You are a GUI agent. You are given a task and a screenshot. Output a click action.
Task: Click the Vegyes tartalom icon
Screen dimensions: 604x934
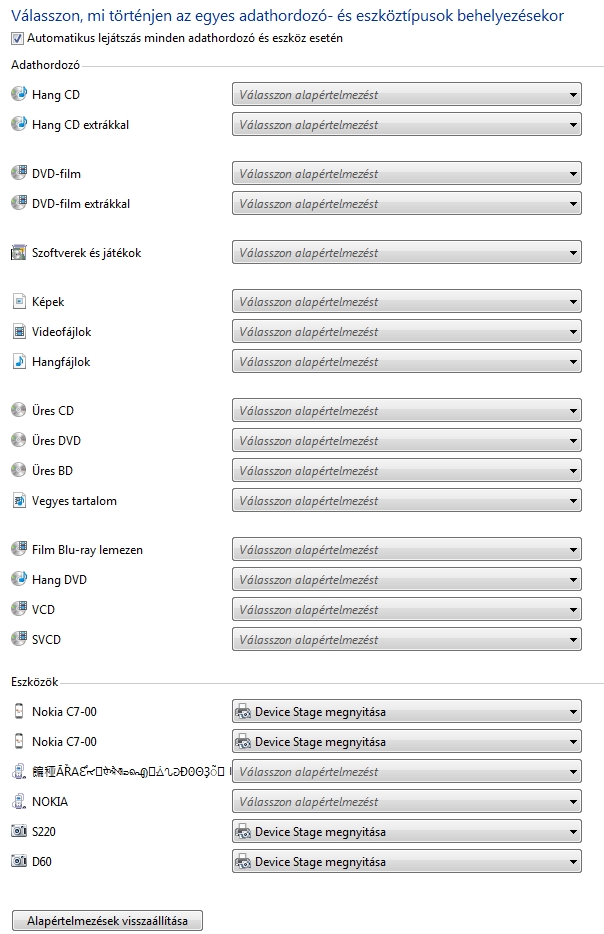[x=19, y=500]
